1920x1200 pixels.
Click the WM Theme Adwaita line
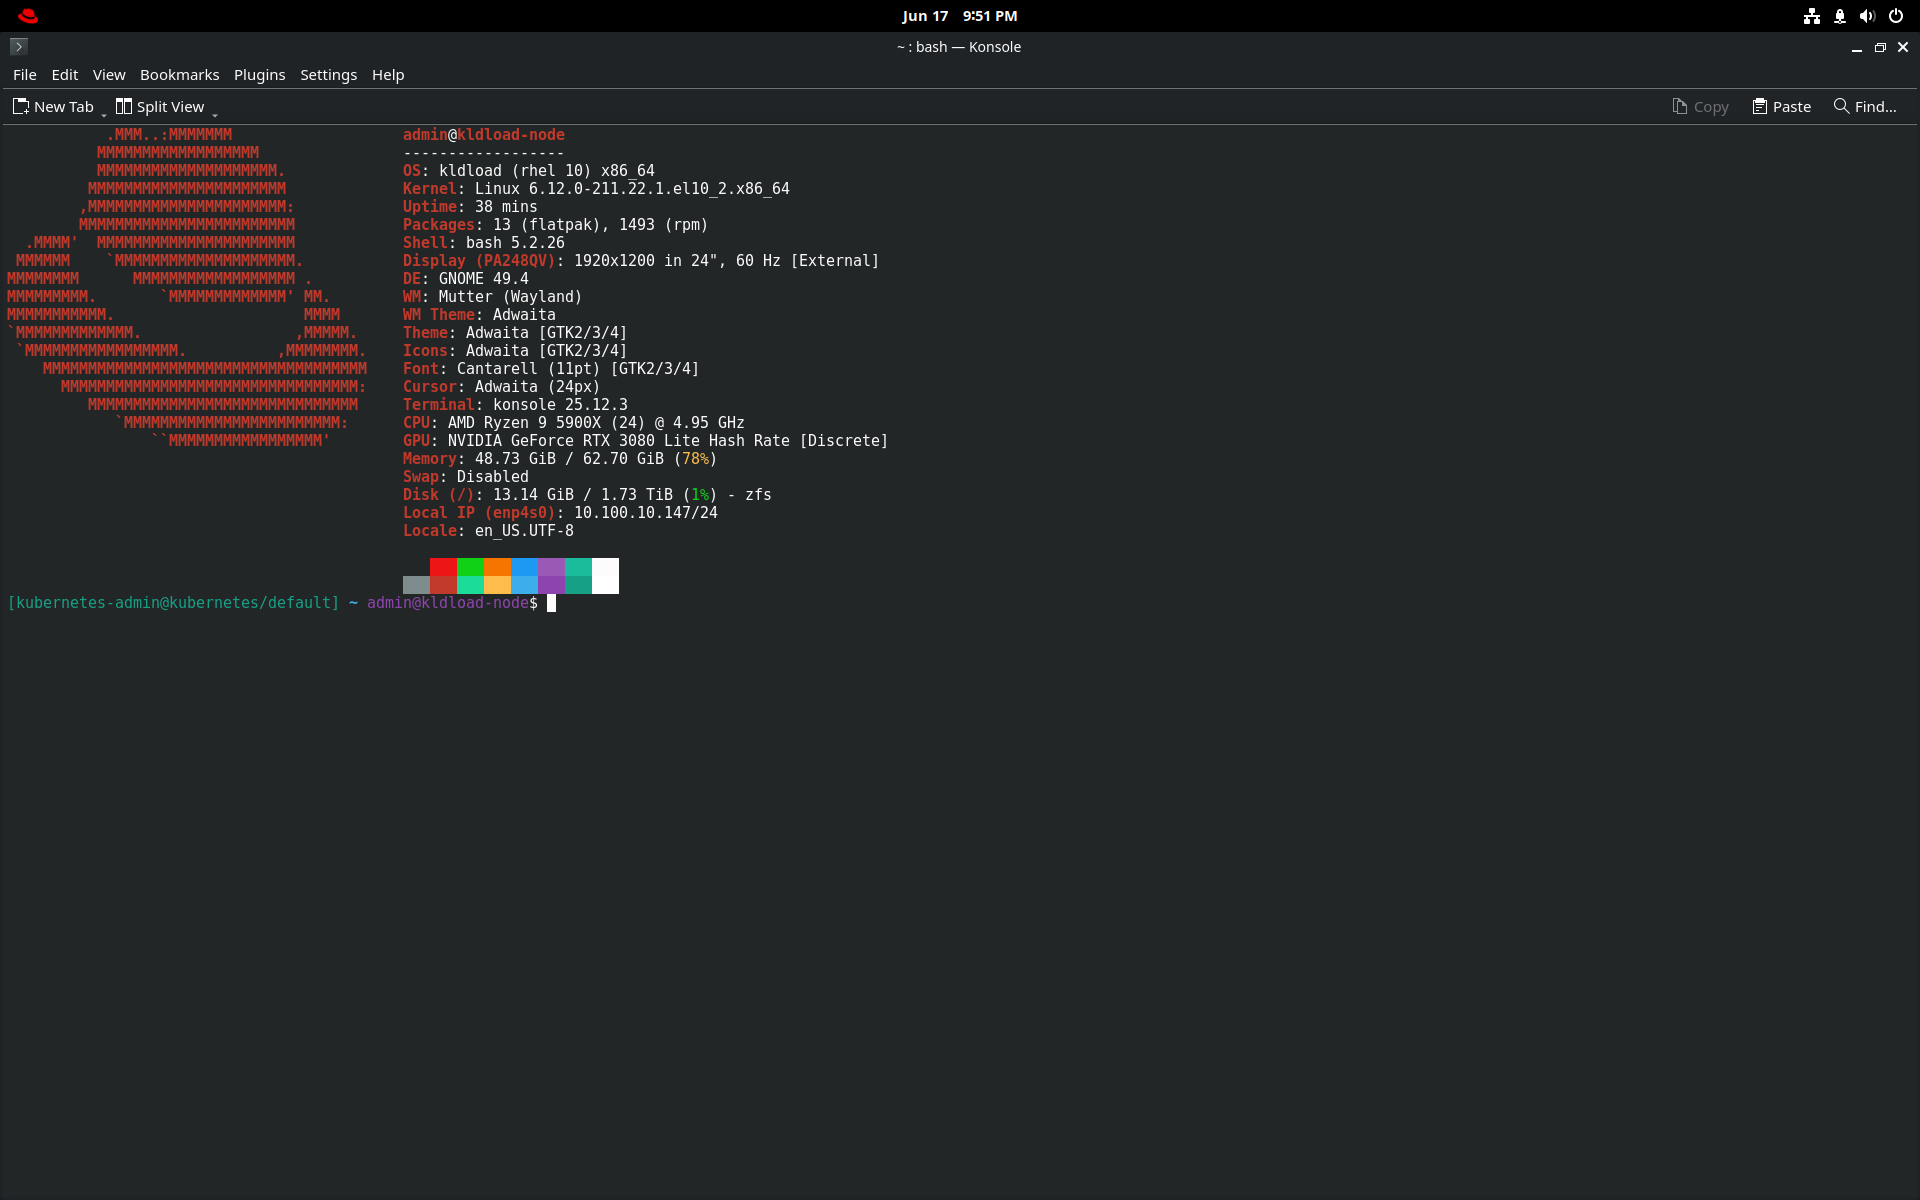point(479,315)
